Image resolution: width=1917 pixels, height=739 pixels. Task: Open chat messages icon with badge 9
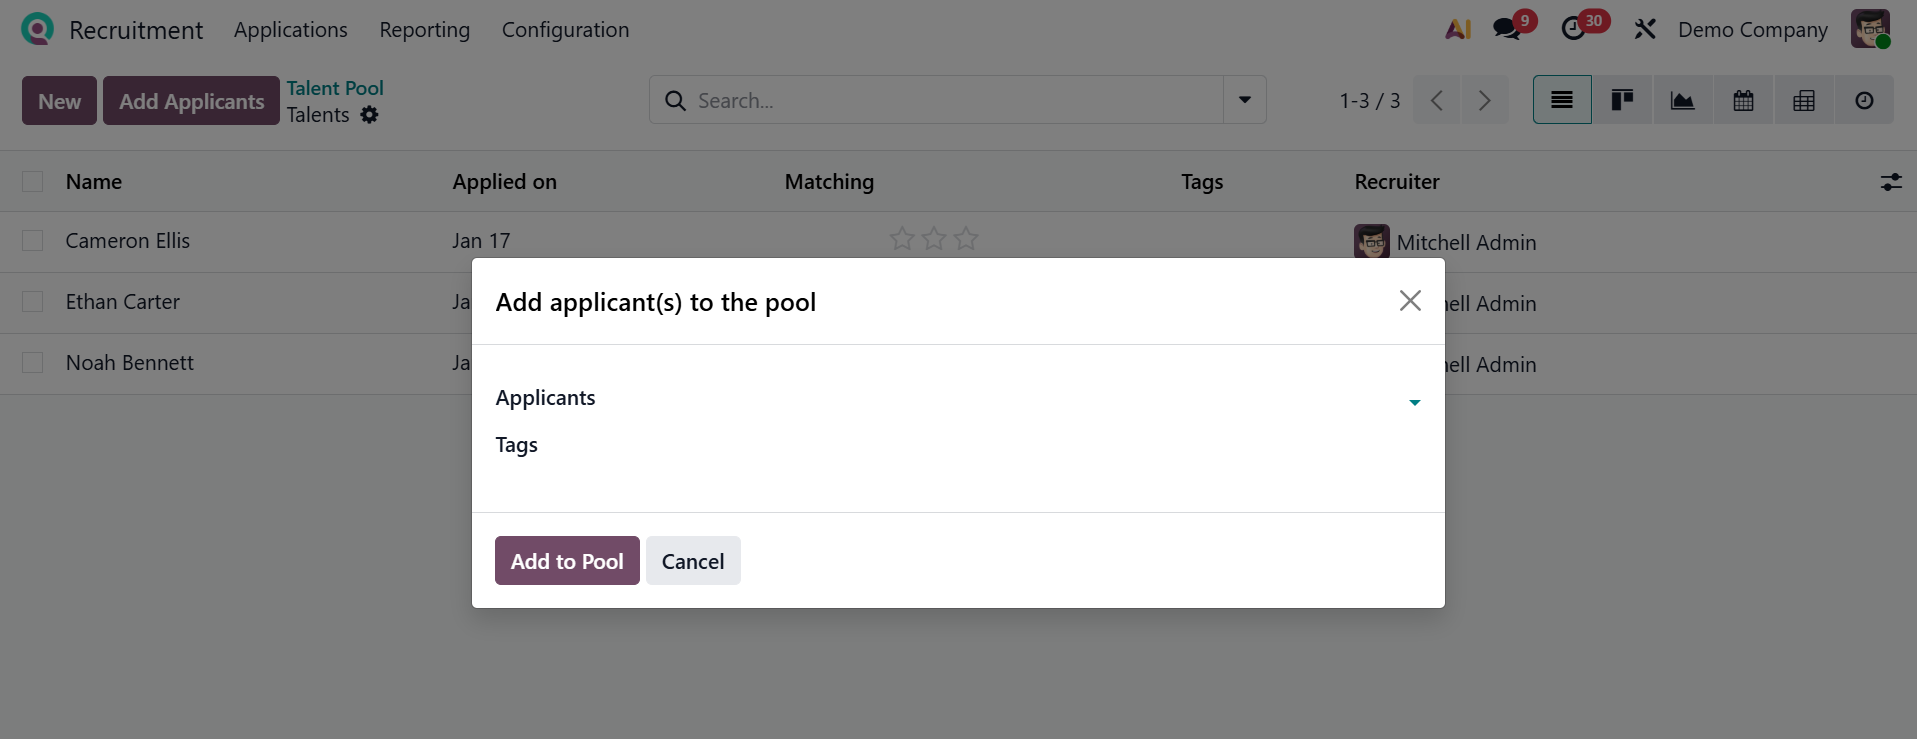point(1507,29)
